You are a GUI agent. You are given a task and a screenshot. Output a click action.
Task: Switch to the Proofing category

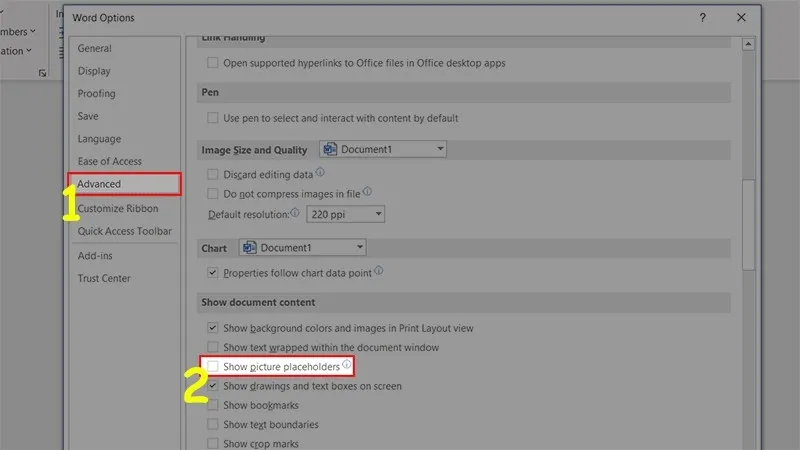(96, 94)
